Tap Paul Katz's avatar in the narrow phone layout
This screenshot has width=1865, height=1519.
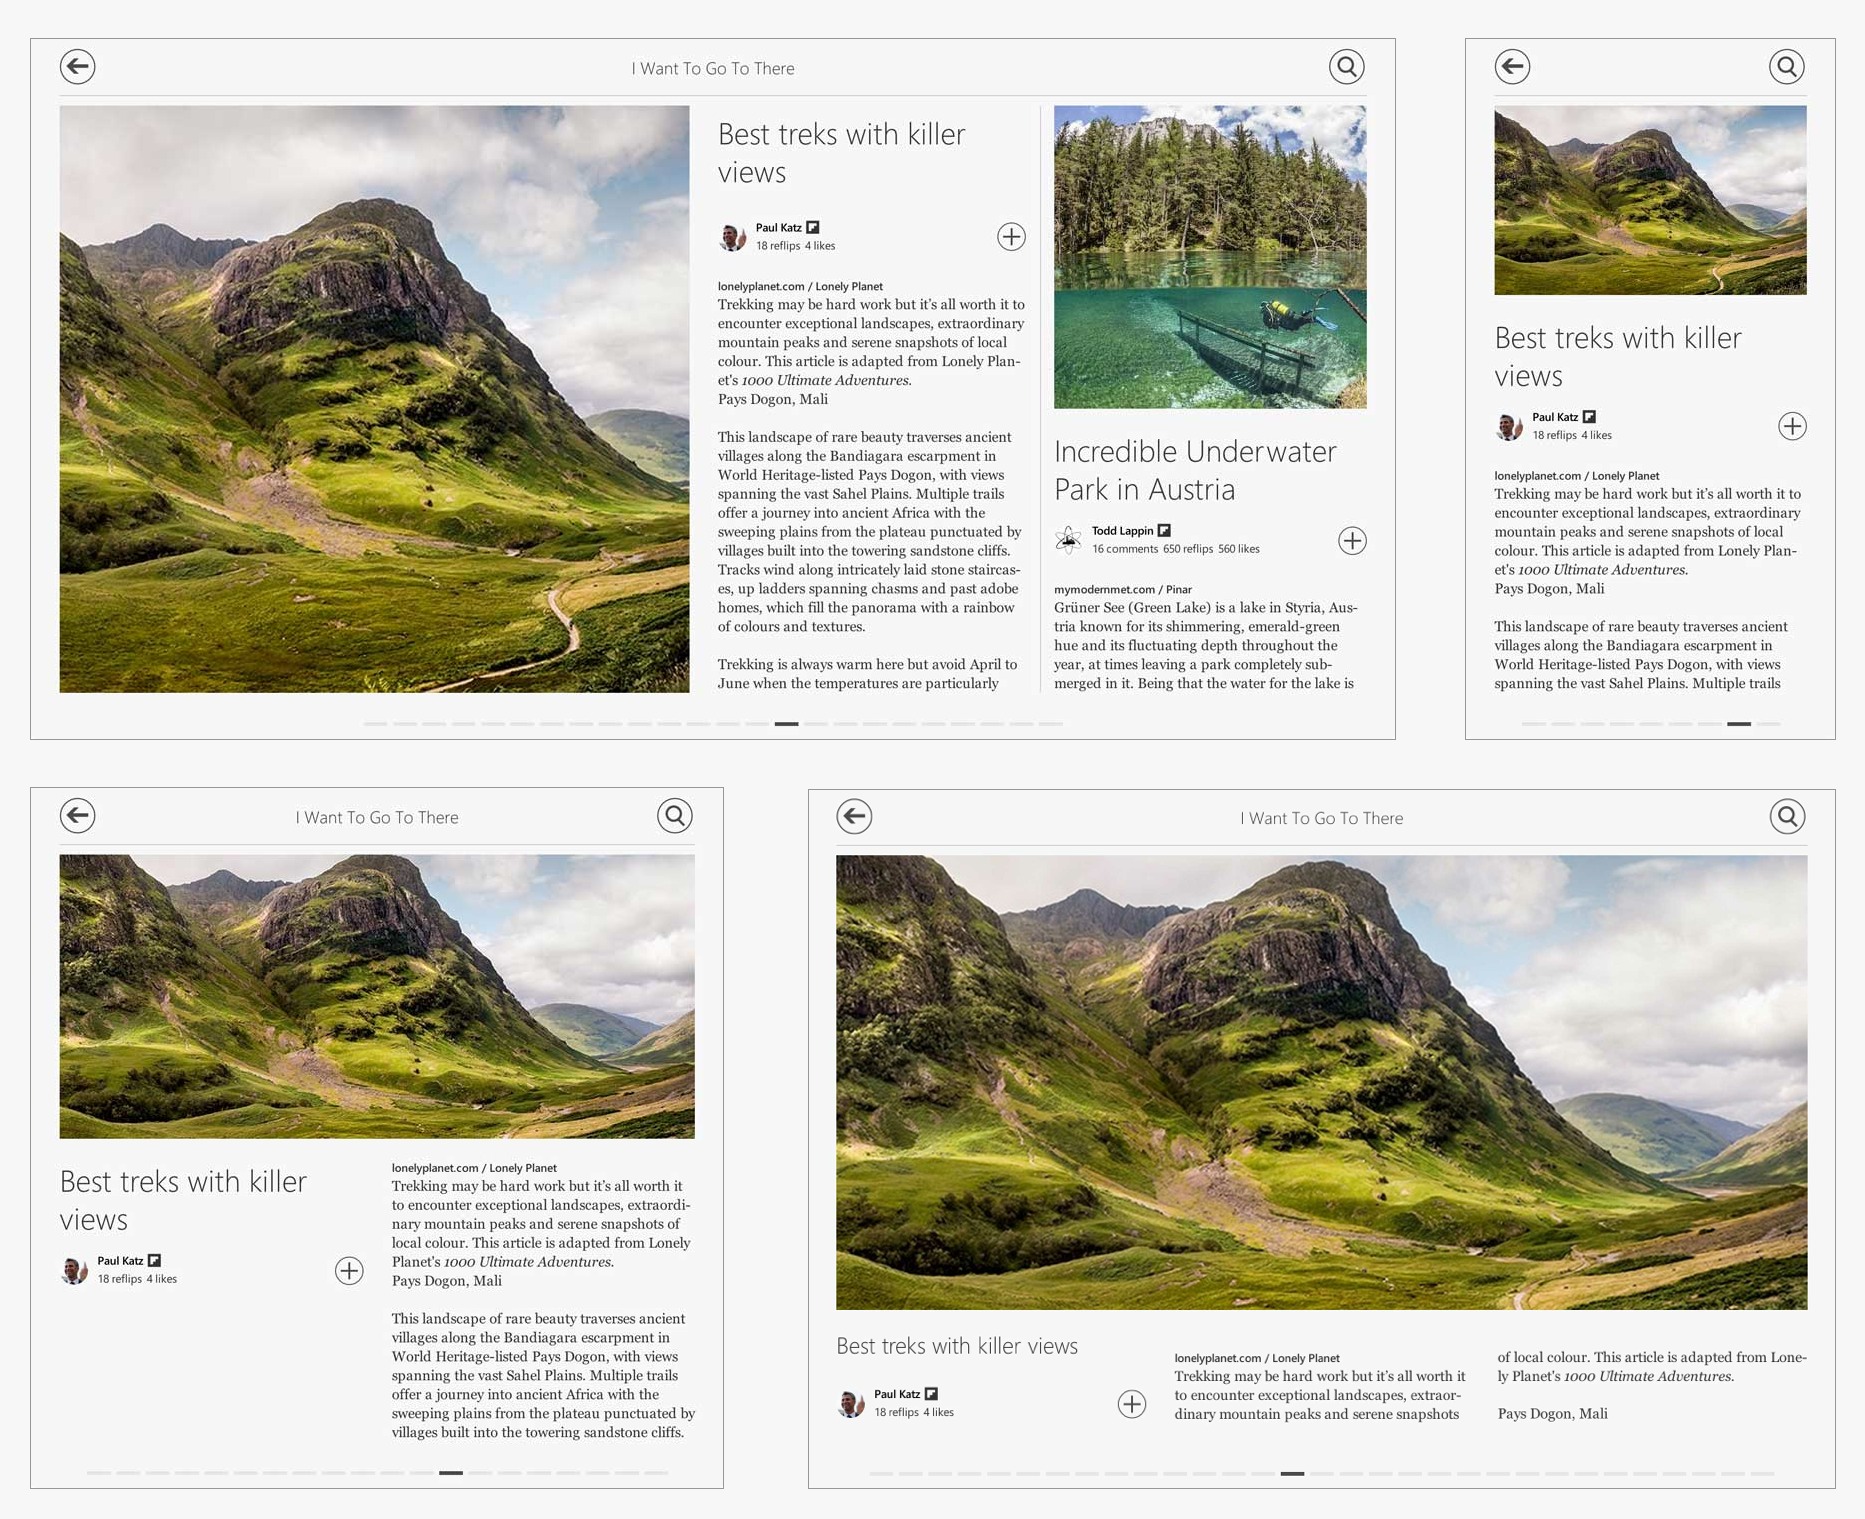click(x=1509, y=427)
